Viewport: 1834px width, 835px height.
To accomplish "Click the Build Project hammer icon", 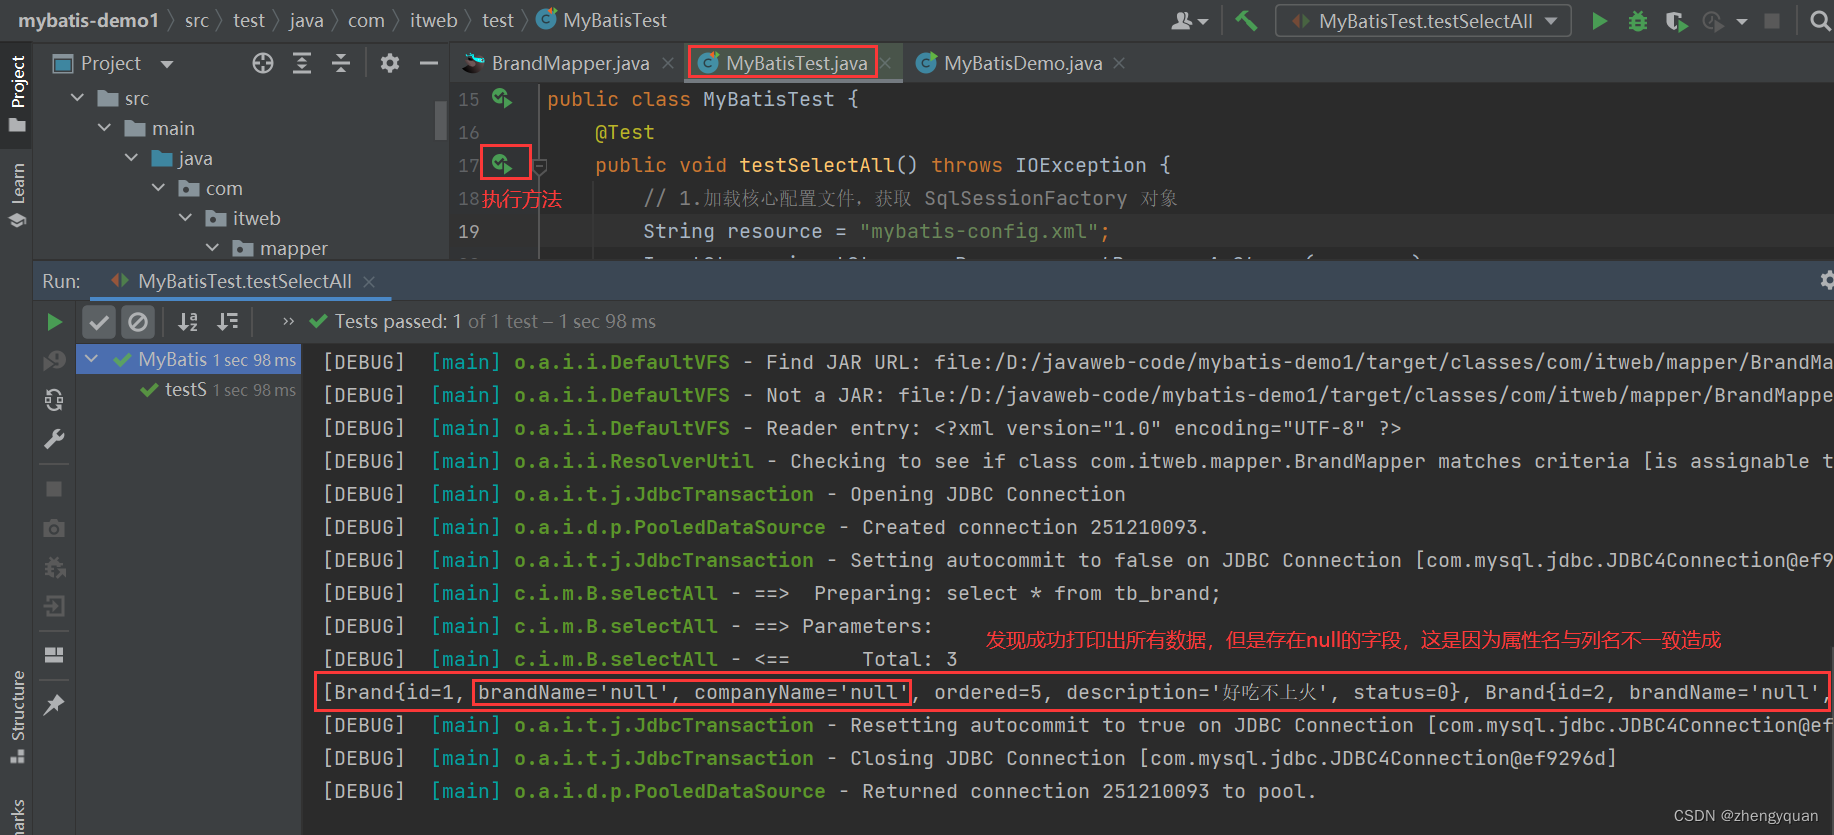I will pos(1246,20).
